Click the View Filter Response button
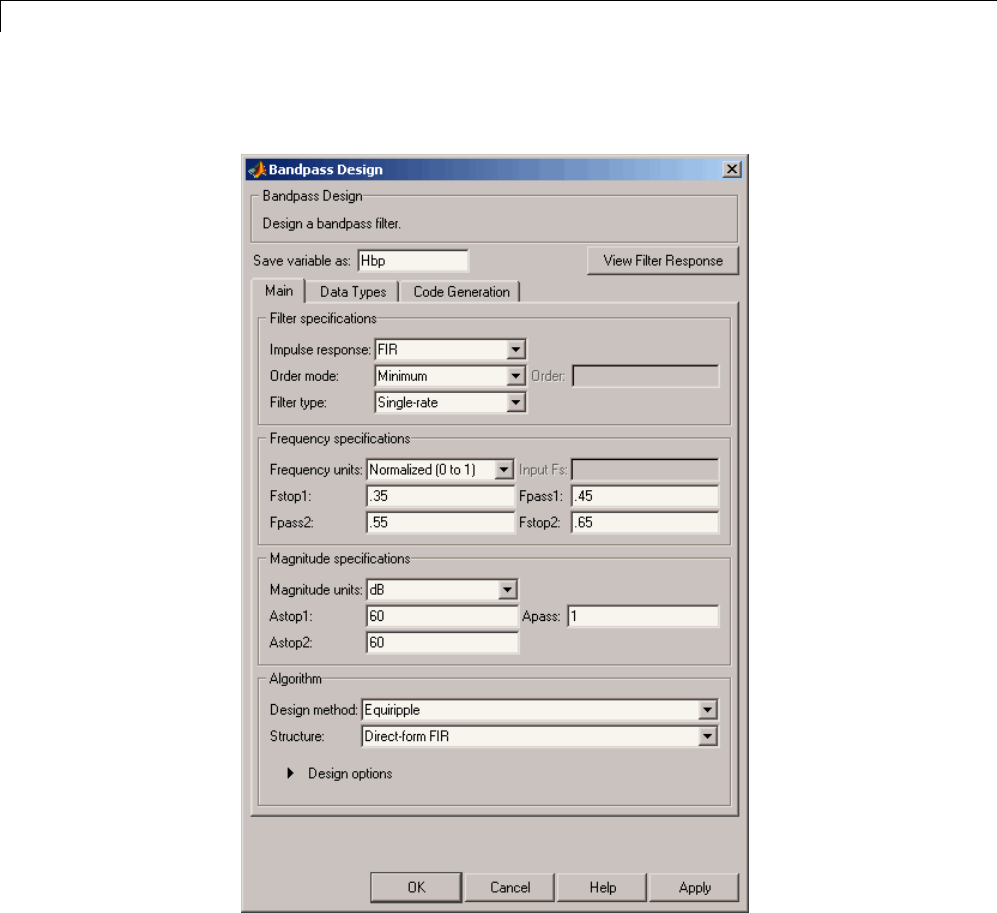 (x=663, y=261)
